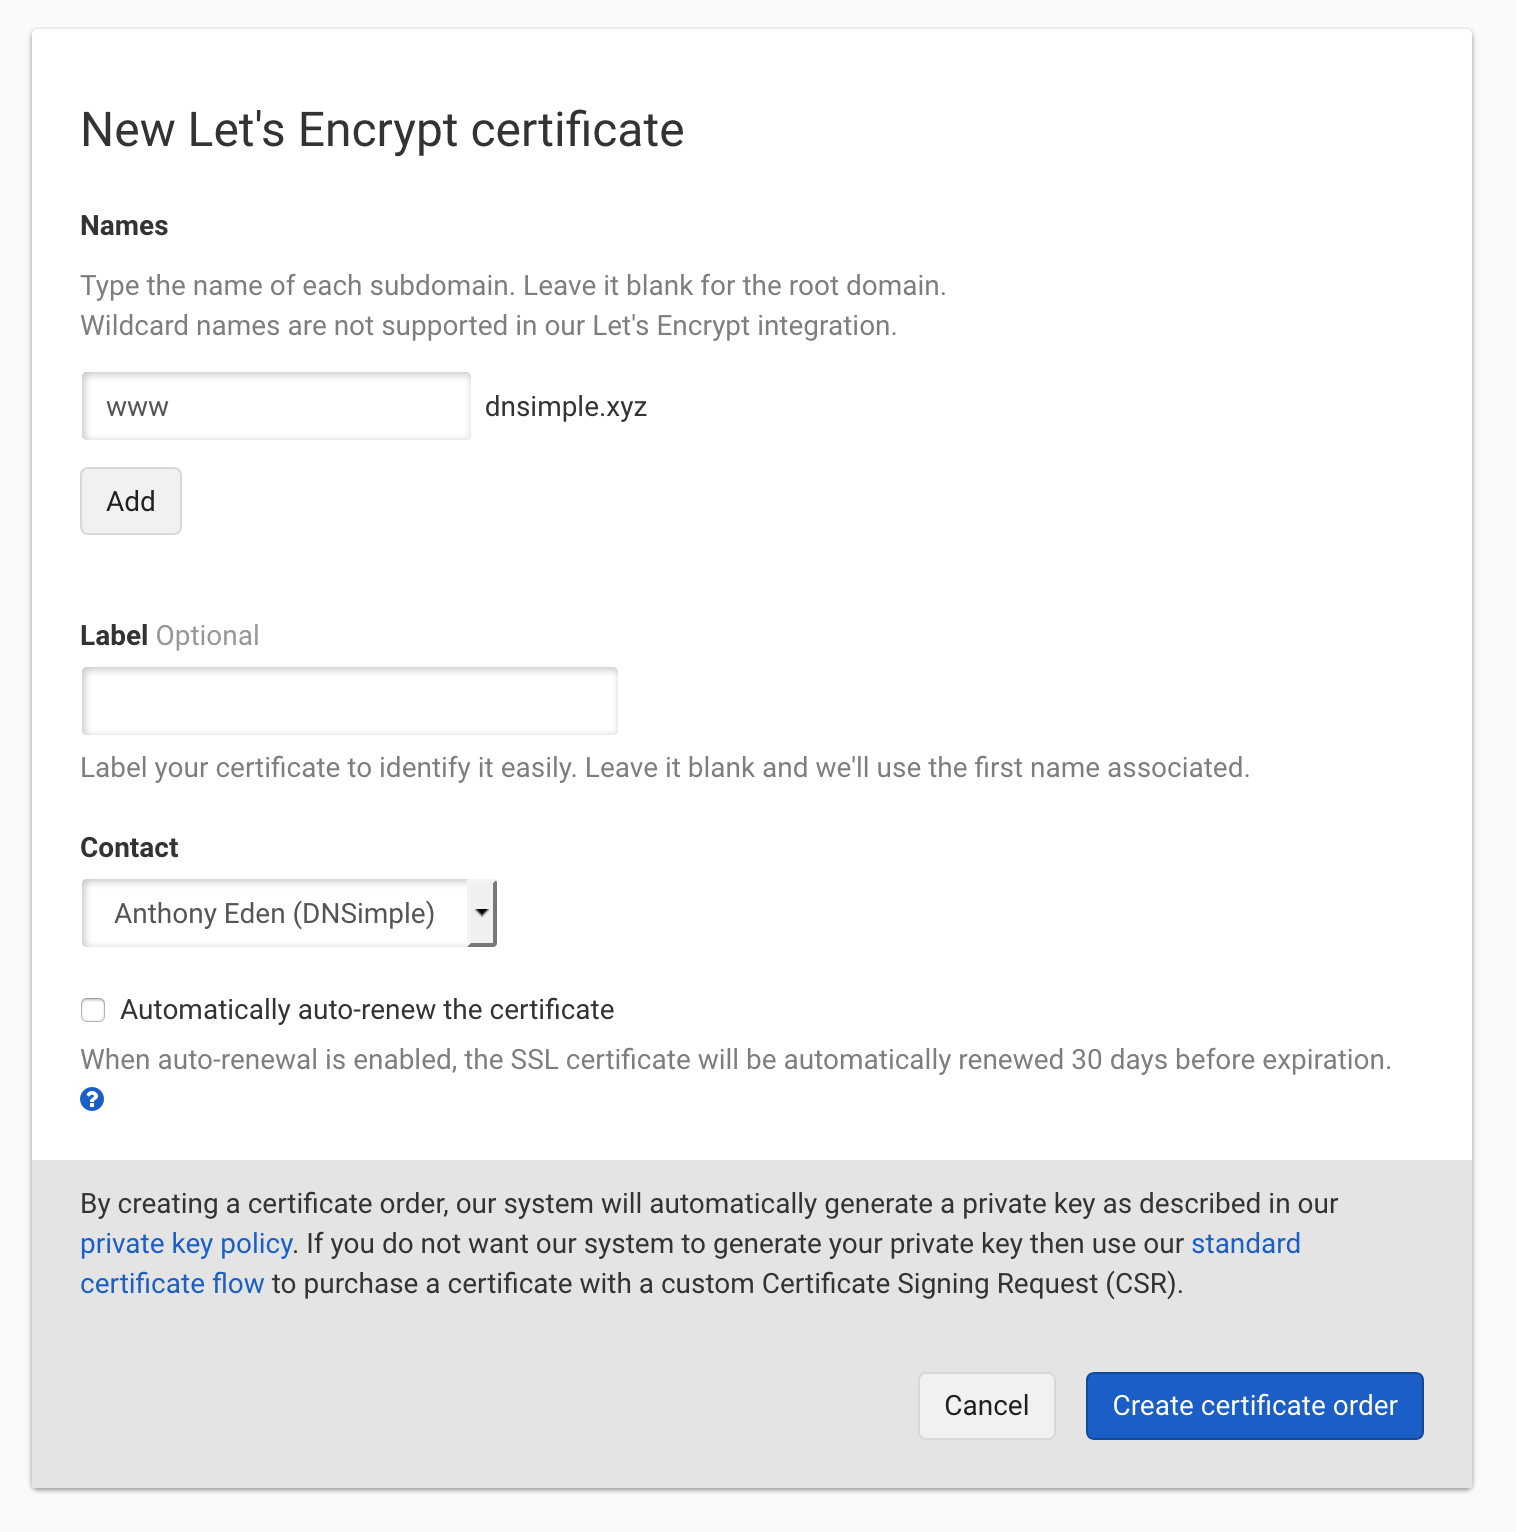The width and height of the screenshot is (1516, 1532).
Task: Click the "Label your certificate" helper text
Action: (665, 768)
